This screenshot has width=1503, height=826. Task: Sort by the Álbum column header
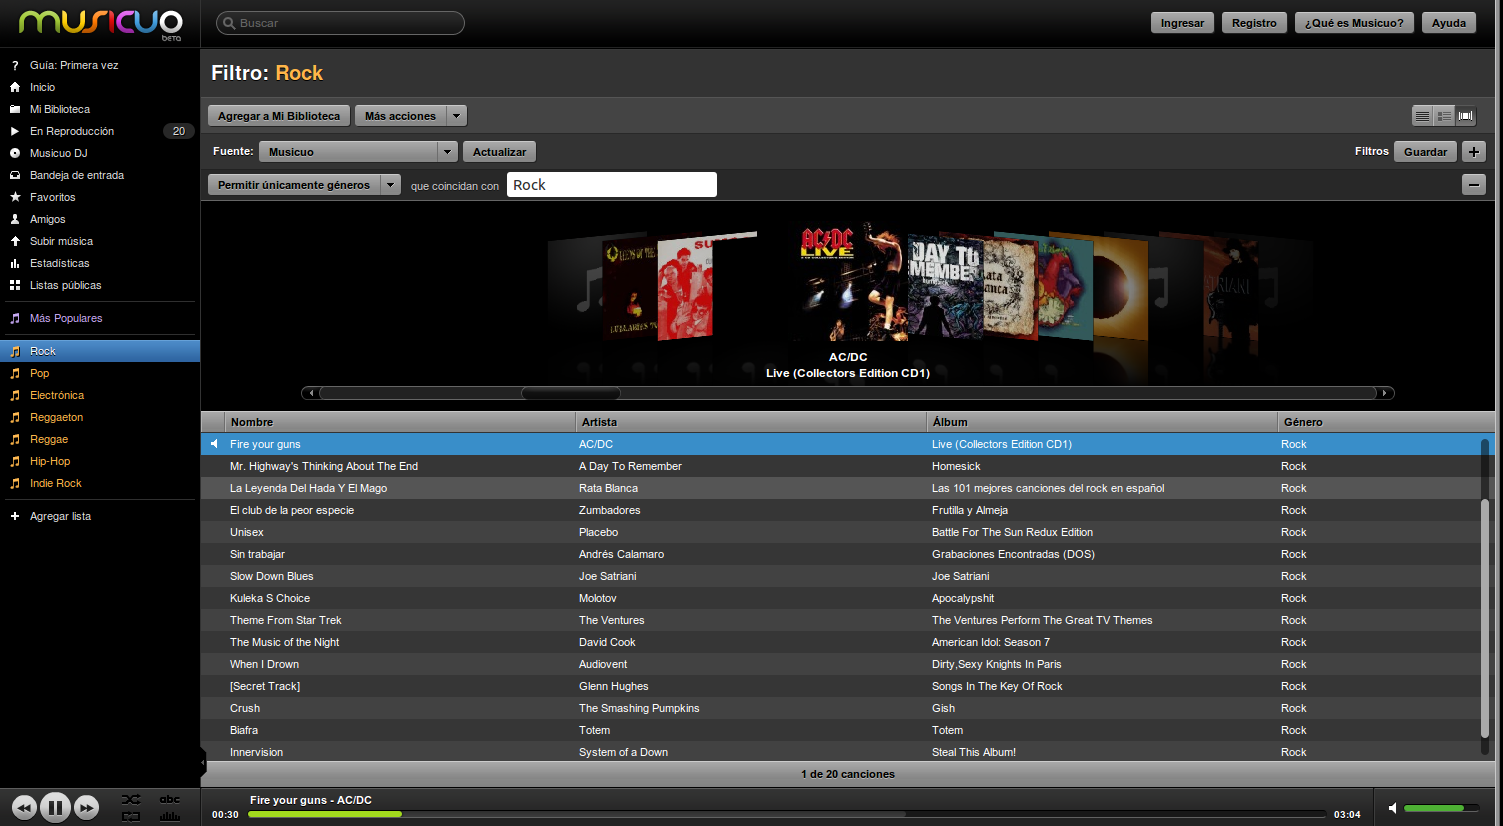(1102, 422)
